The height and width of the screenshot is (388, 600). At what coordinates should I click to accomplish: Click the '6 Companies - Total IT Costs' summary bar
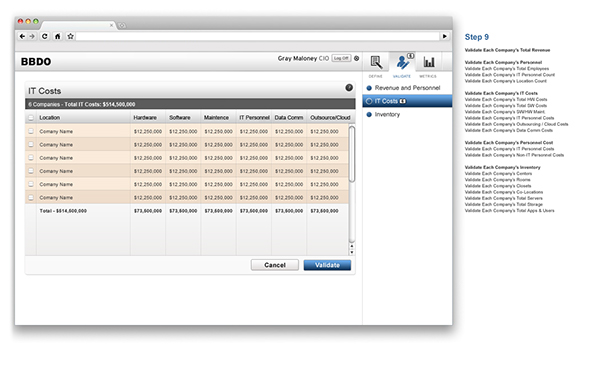click(x=190, y=104)
